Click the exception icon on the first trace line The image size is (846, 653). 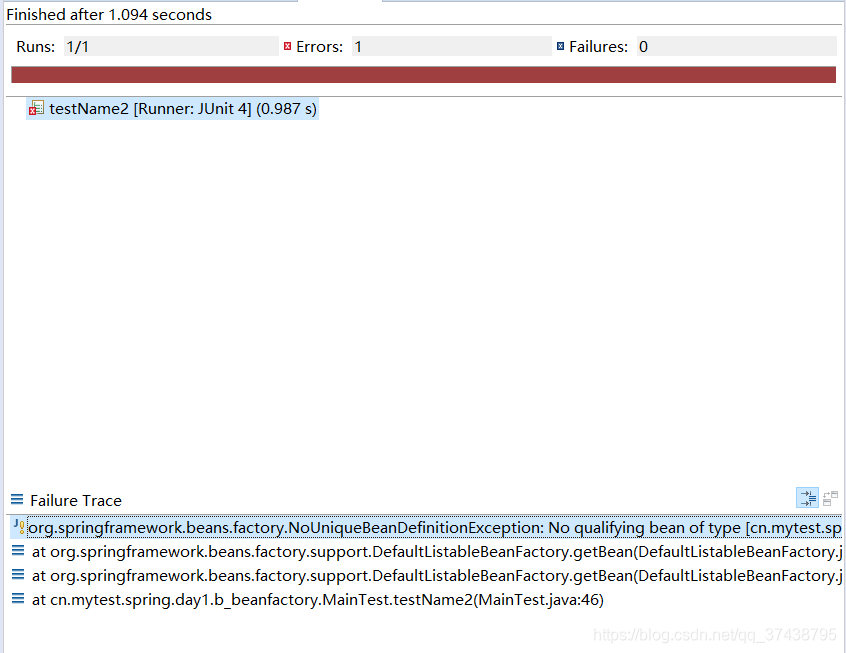coord(19,527)
